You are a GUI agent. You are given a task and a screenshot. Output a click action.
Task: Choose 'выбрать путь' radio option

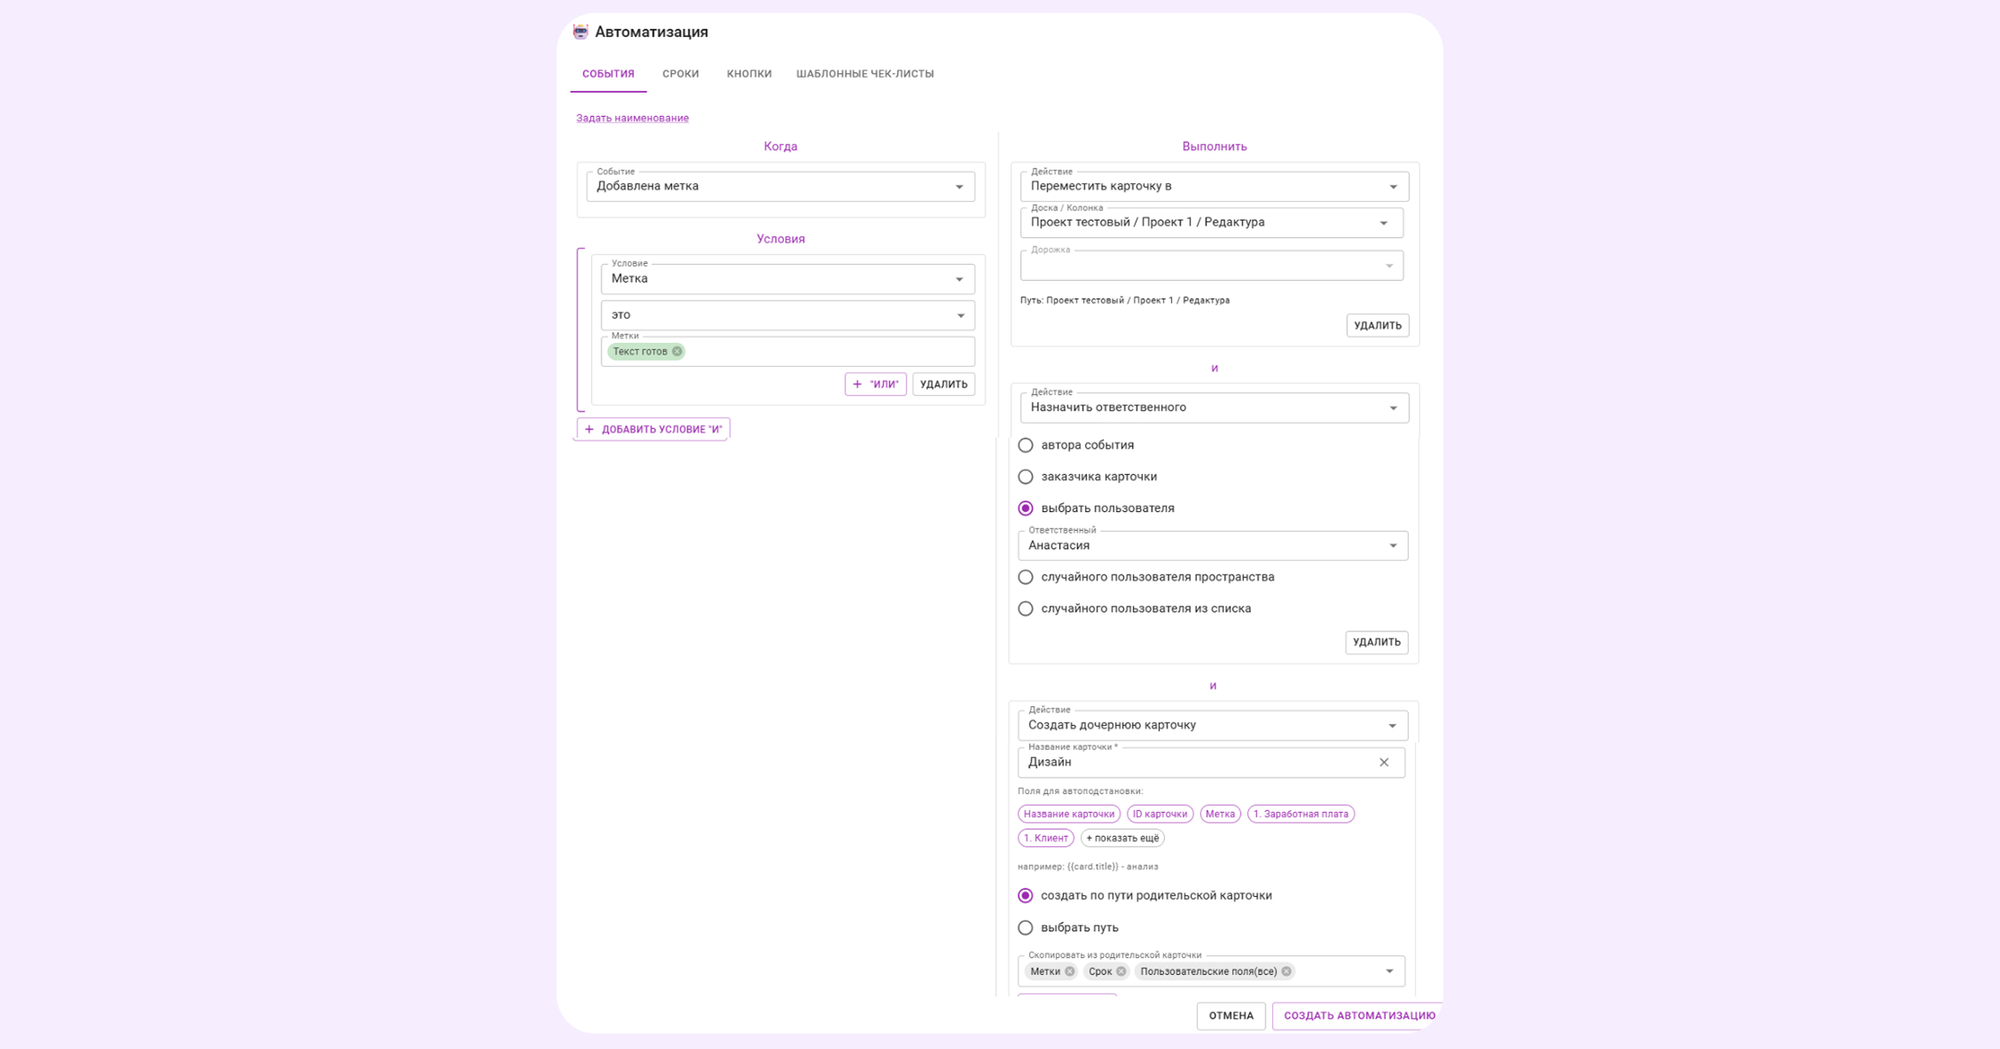click(x=1025, y=928)
